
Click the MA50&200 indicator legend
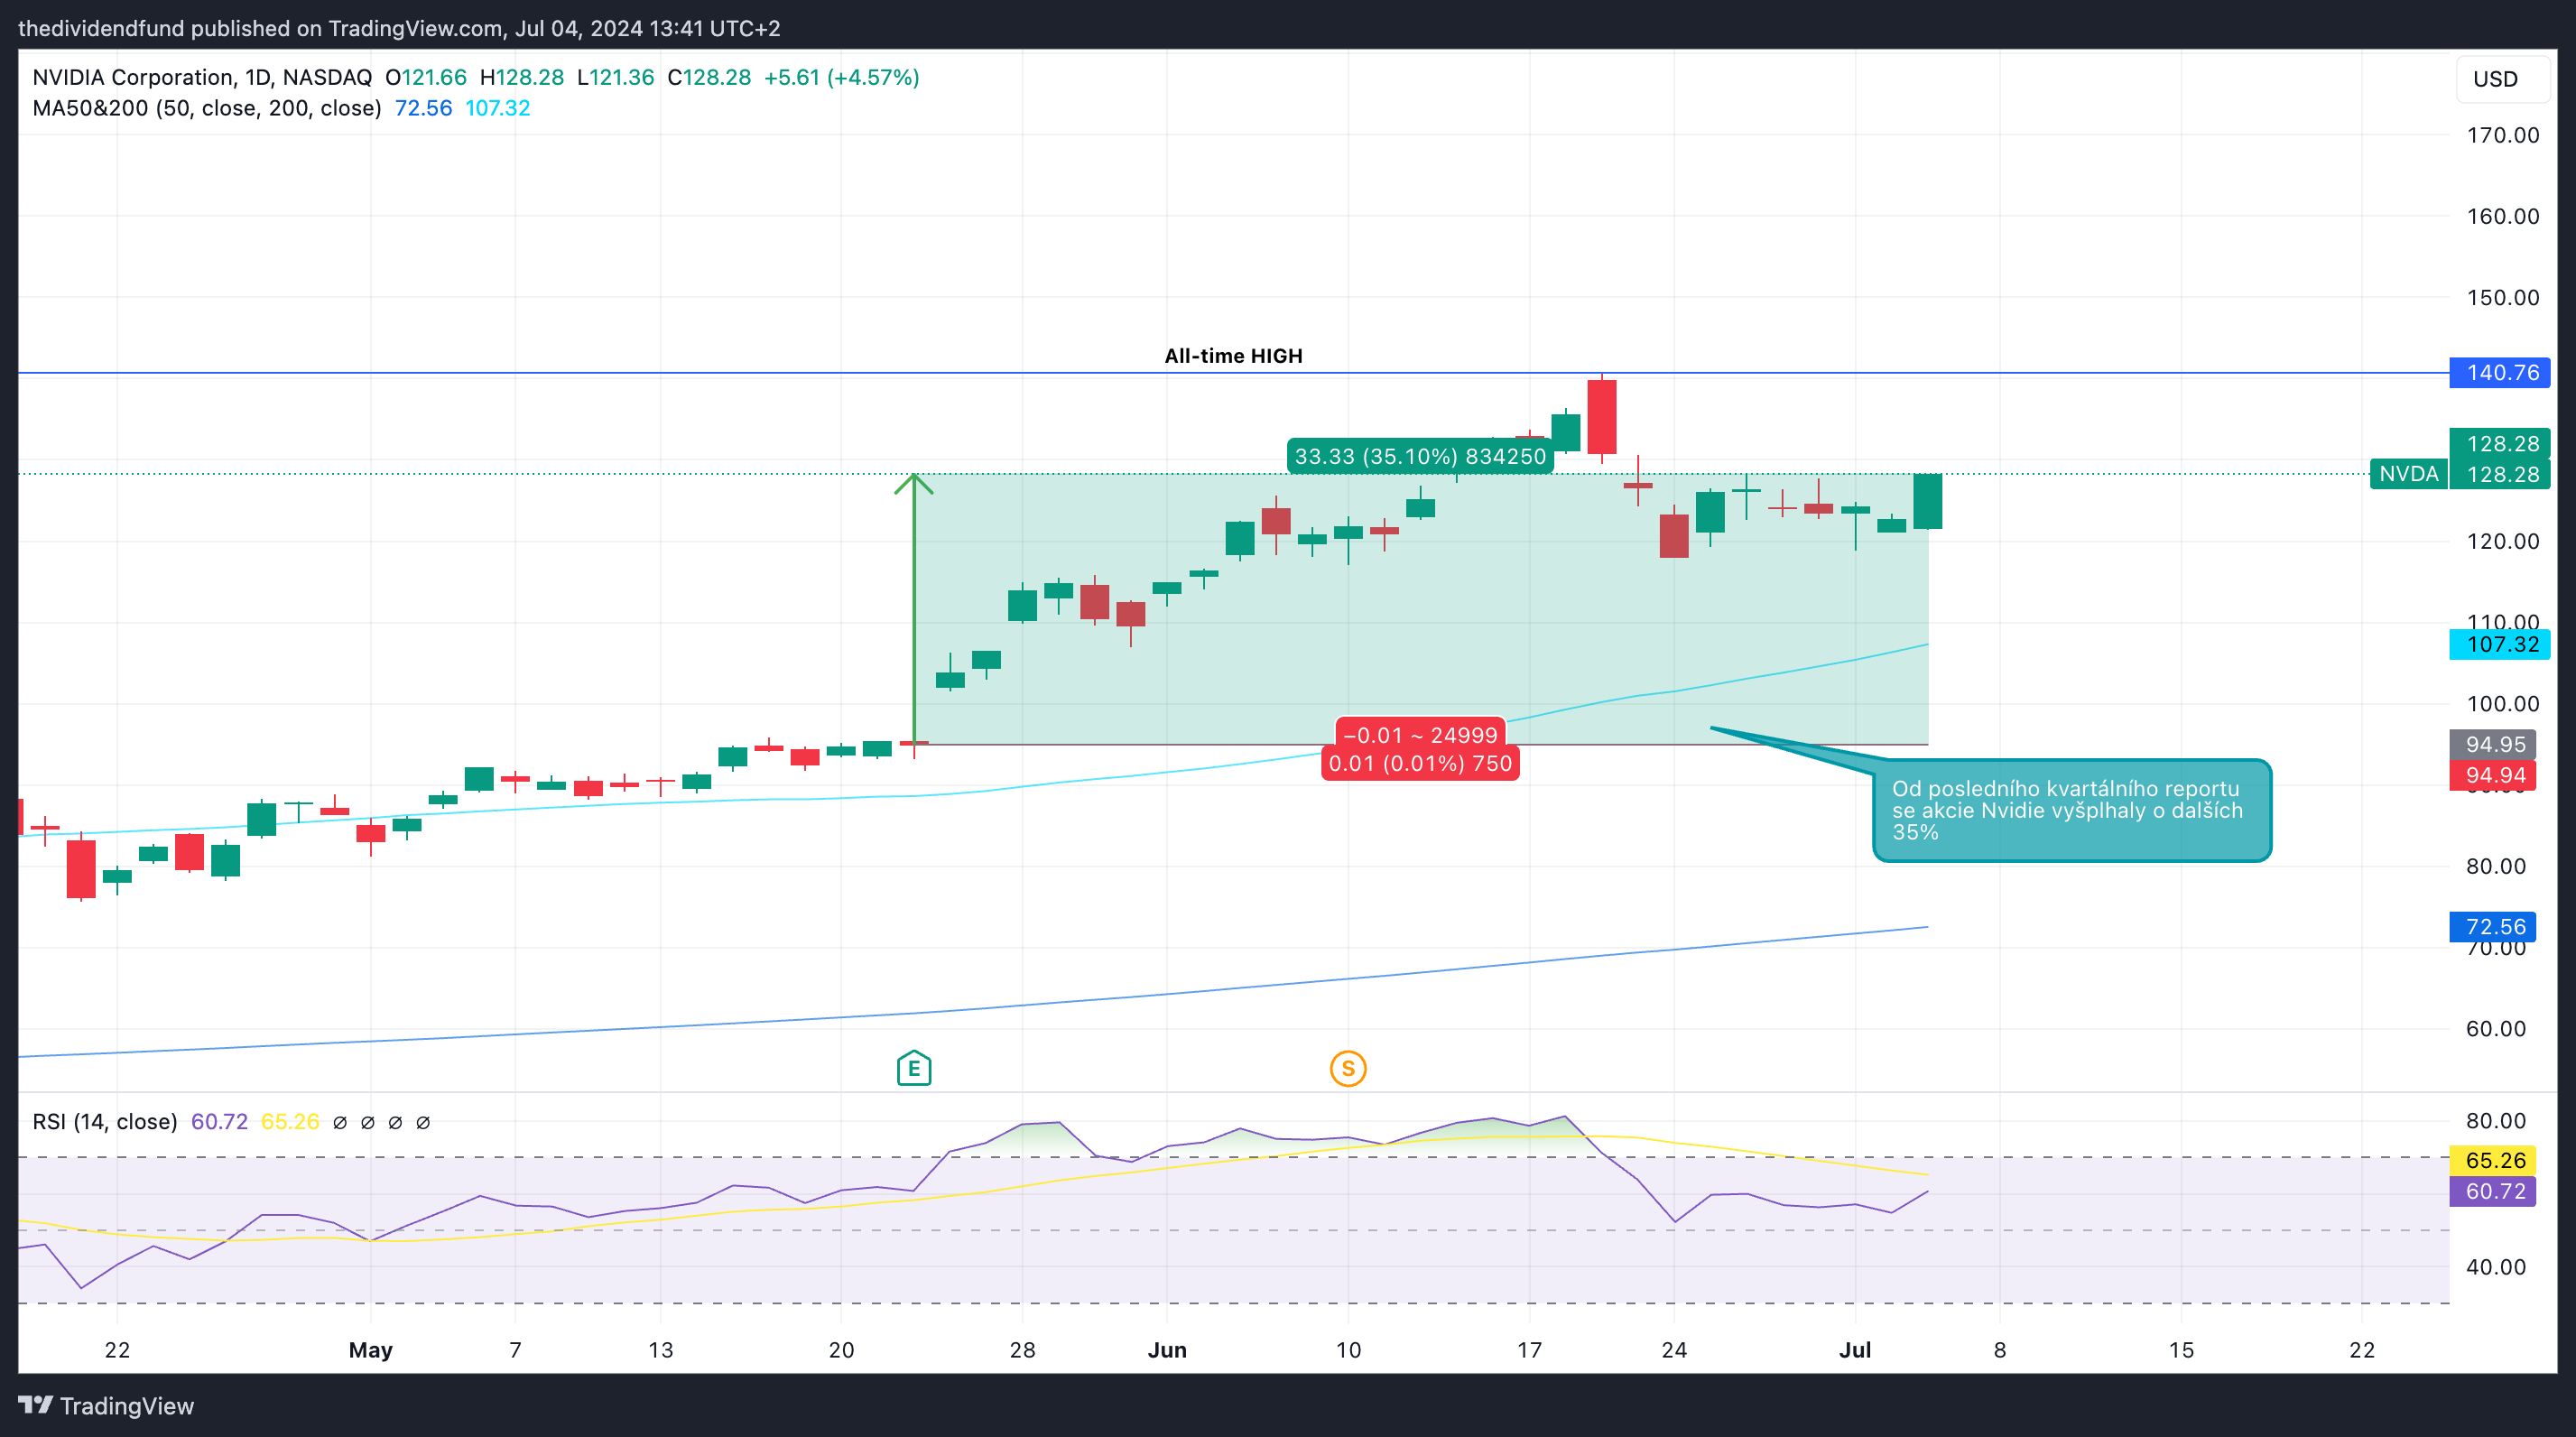click(207, 108)
